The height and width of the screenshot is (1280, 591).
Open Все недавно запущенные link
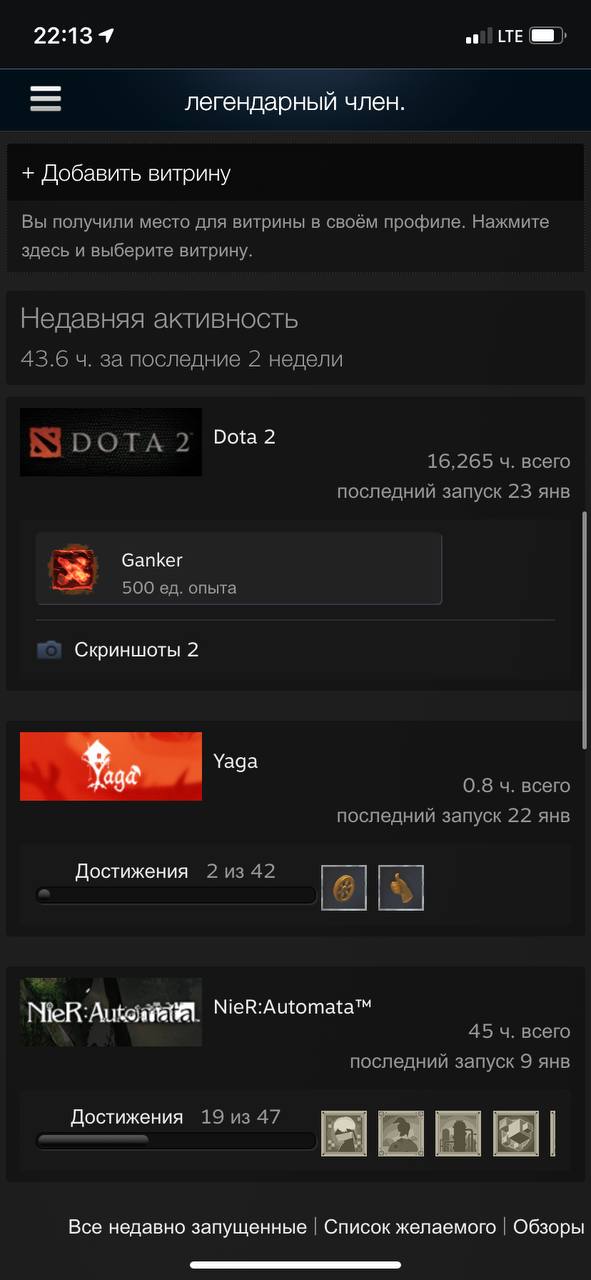[187, 1227]
